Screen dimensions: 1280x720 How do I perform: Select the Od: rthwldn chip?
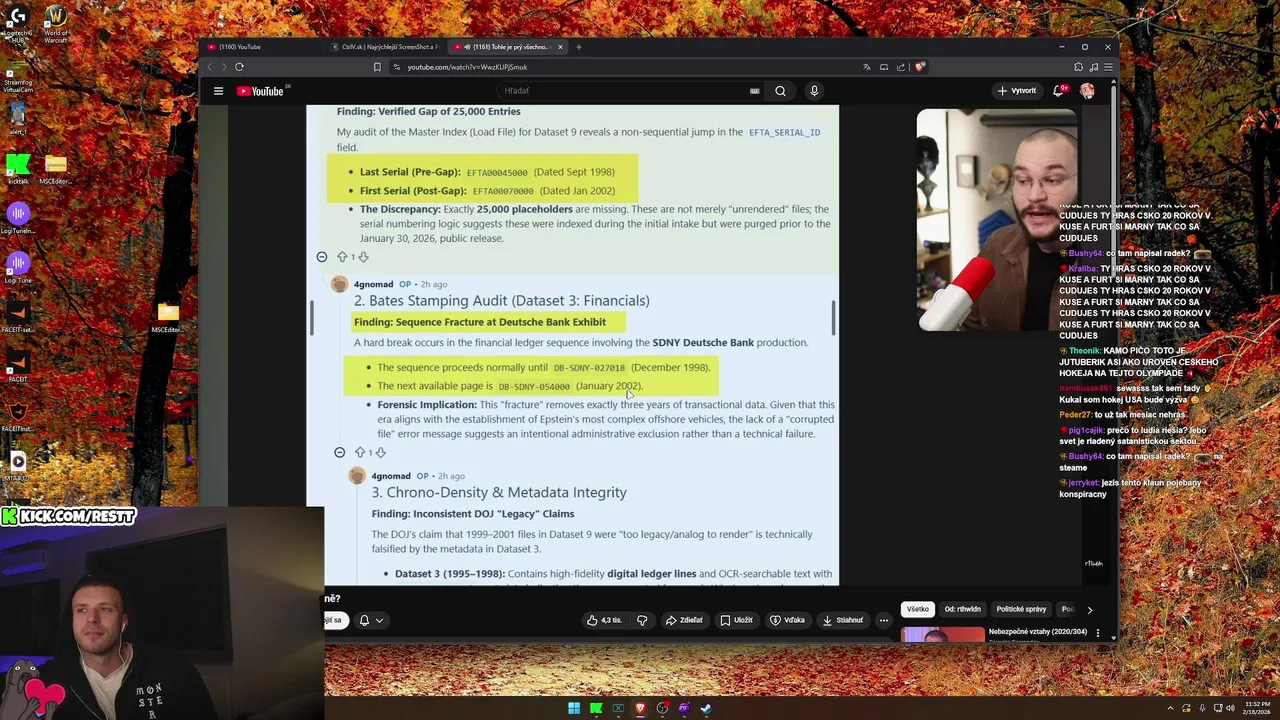point(962,609)
